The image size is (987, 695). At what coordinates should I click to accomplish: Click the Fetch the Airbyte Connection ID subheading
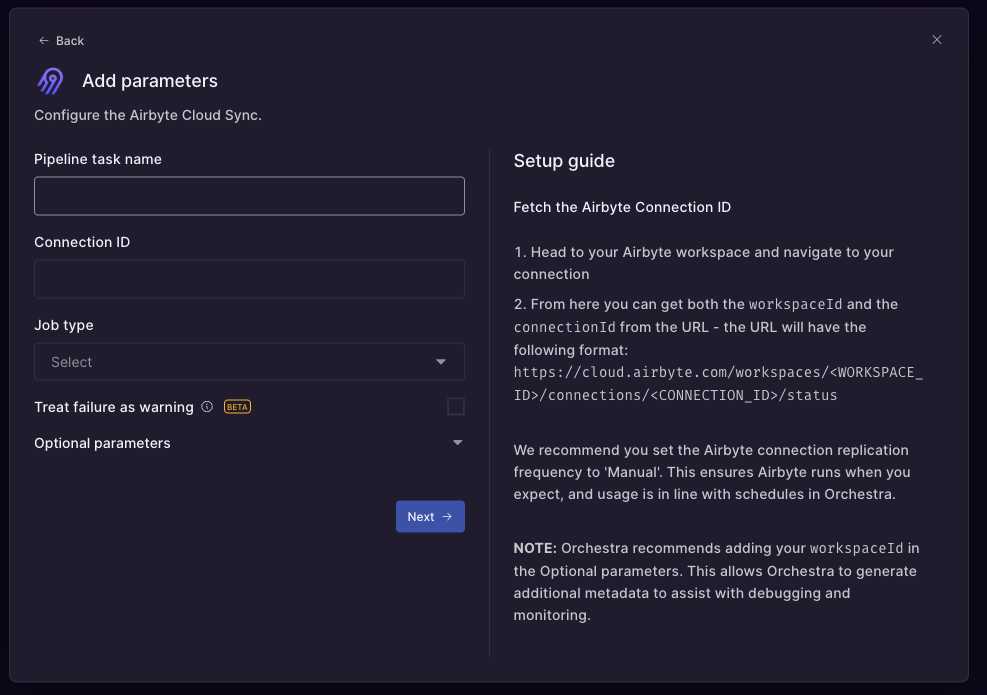(622, 207)
